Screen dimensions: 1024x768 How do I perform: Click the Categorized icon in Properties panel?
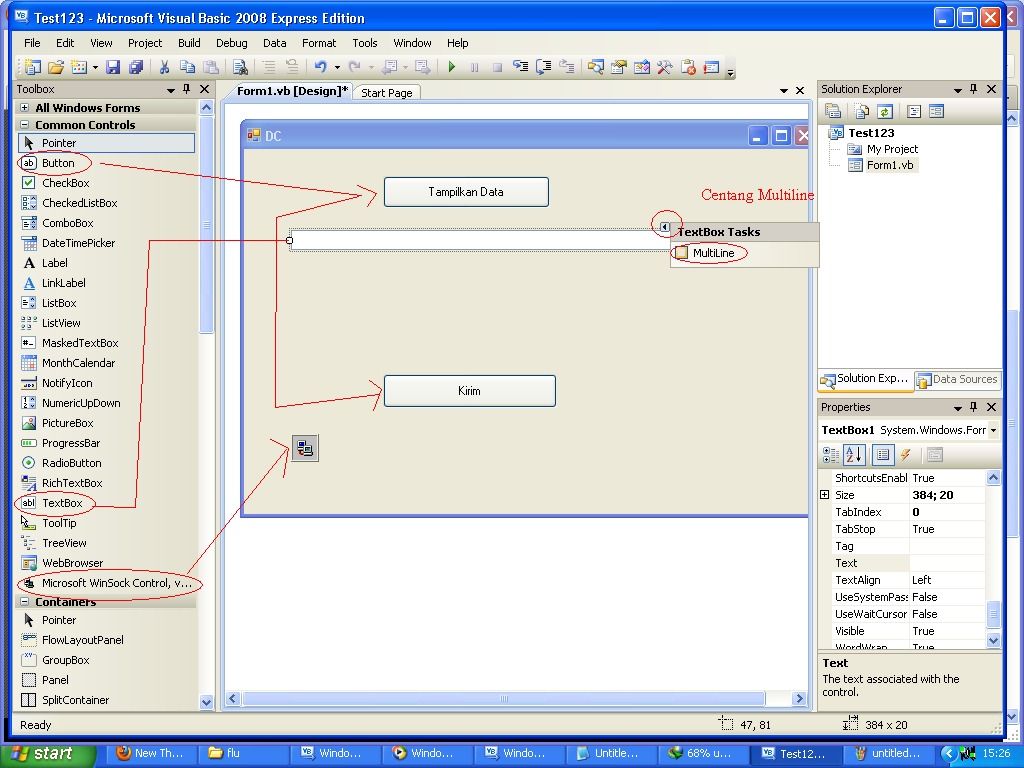click(x=831, y=455)
